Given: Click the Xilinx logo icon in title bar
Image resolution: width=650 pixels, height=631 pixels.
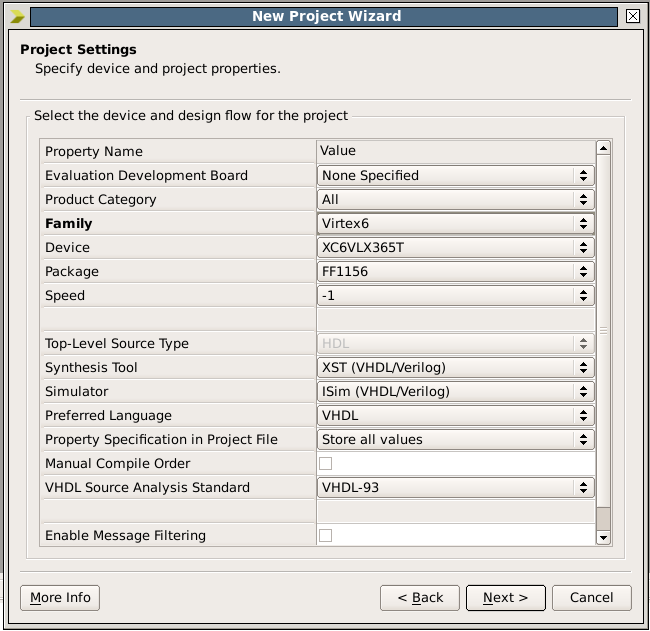Looking at the screenshot, I should pos(17,16).
